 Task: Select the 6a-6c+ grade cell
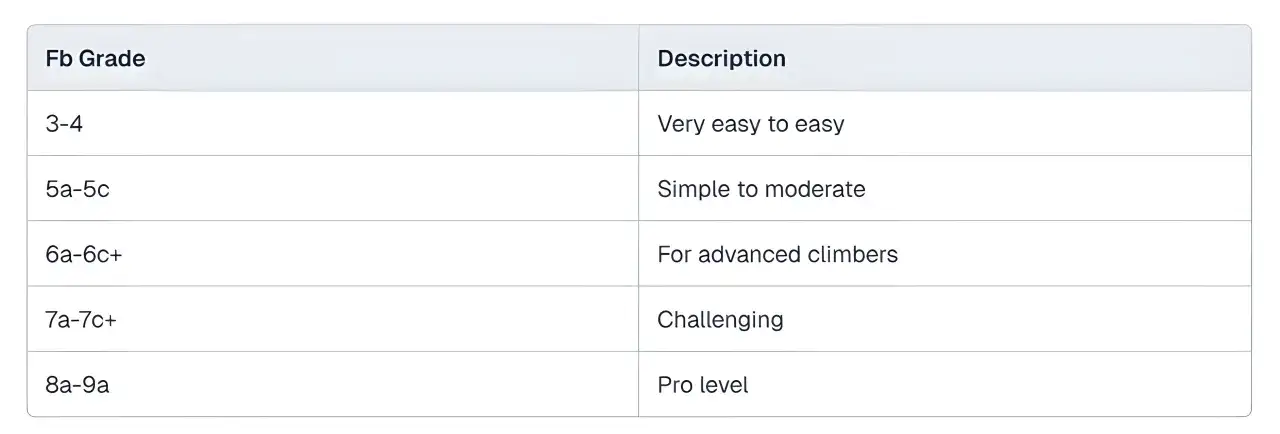(x=84, y=254)
